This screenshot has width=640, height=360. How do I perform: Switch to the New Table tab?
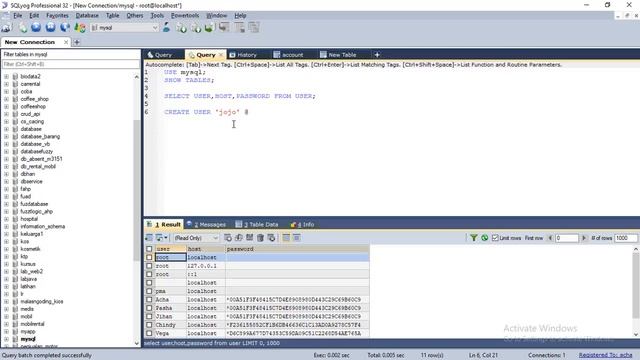tap(338, 55)
